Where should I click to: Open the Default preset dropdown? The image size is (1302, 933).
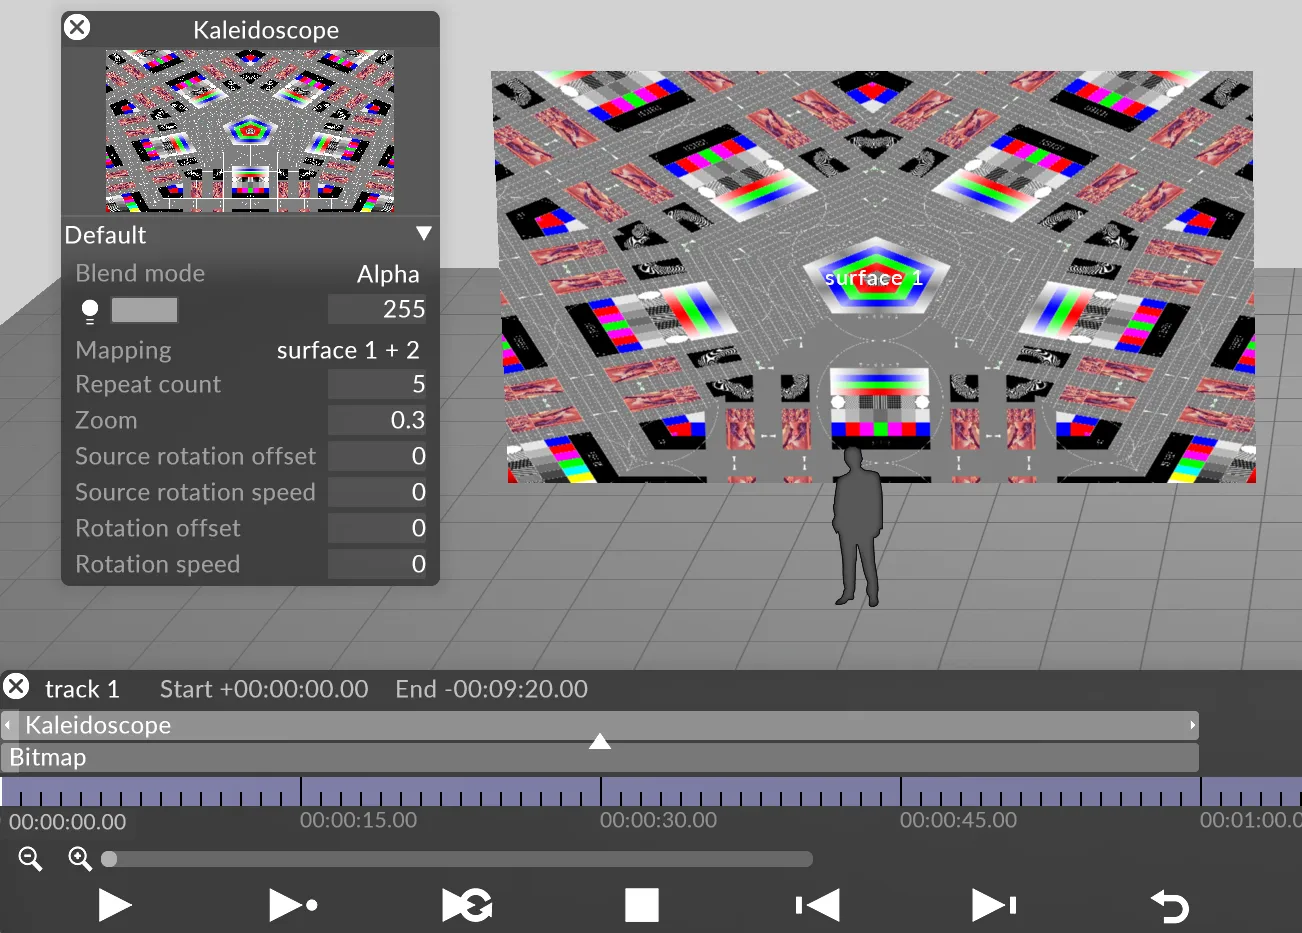tap(422, 233)
